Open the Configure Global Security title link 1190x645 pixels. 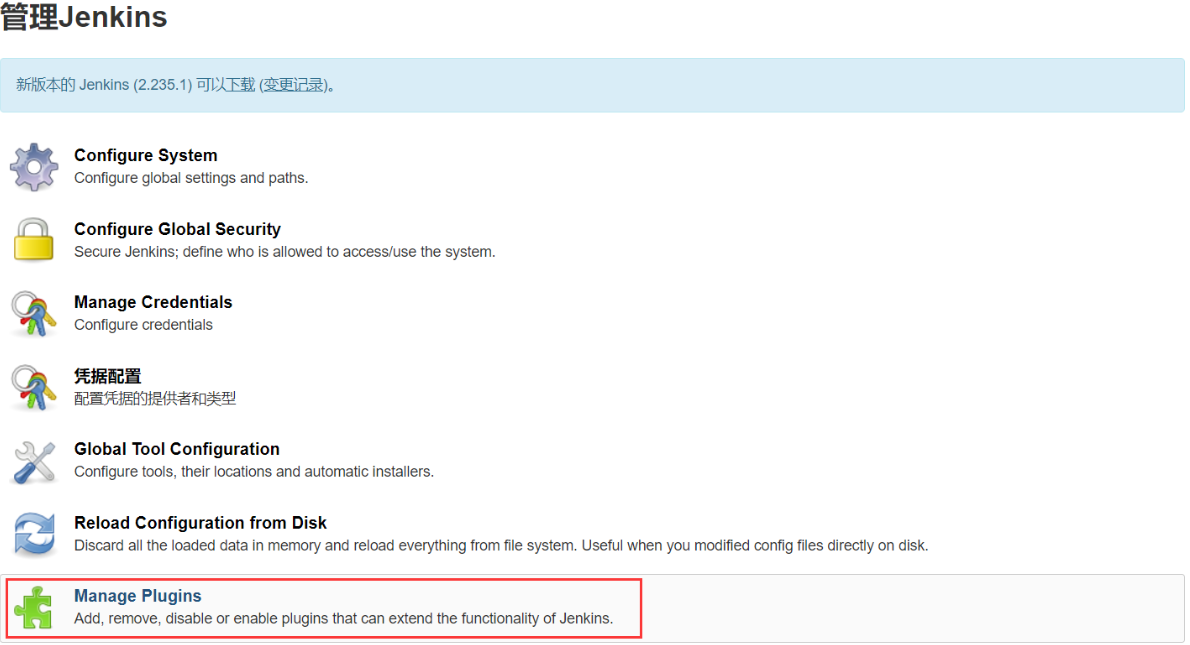pyautogui.click(x=177, y=229)
